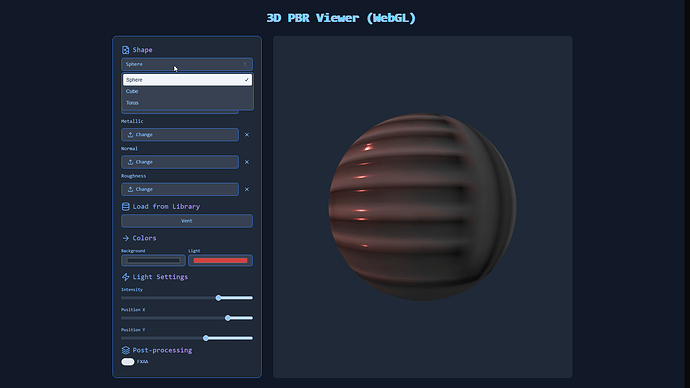690x388 pixels.
Task: Click the Position X slider handle
Action: click(228, 318)
